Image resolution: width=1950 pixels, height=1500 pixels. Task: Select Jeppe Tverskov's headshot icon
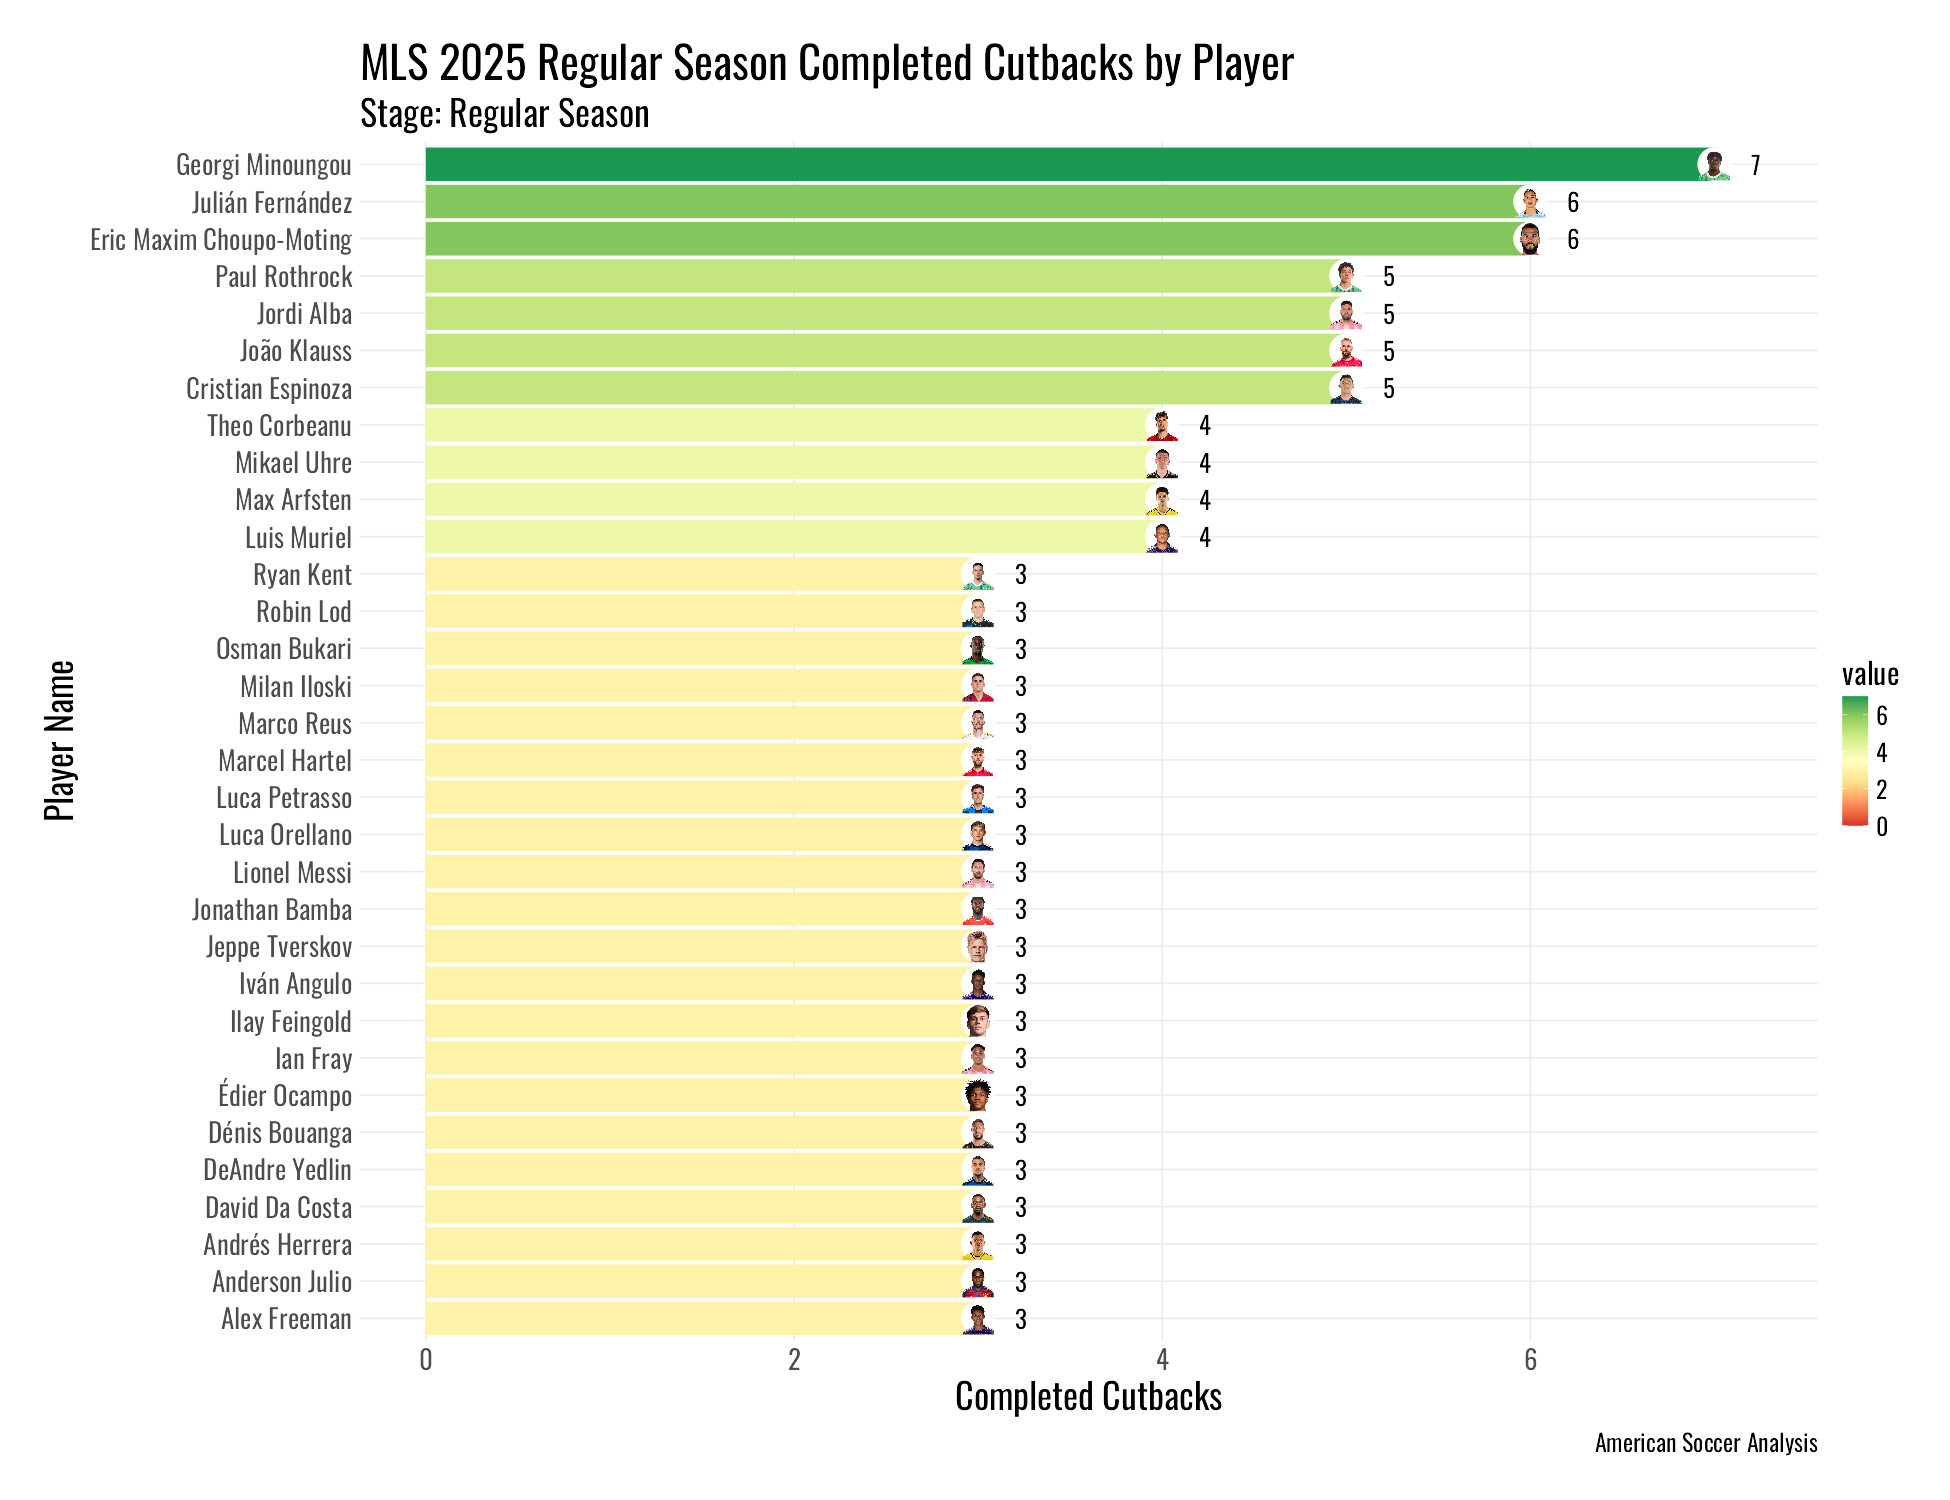pos(977,947)
